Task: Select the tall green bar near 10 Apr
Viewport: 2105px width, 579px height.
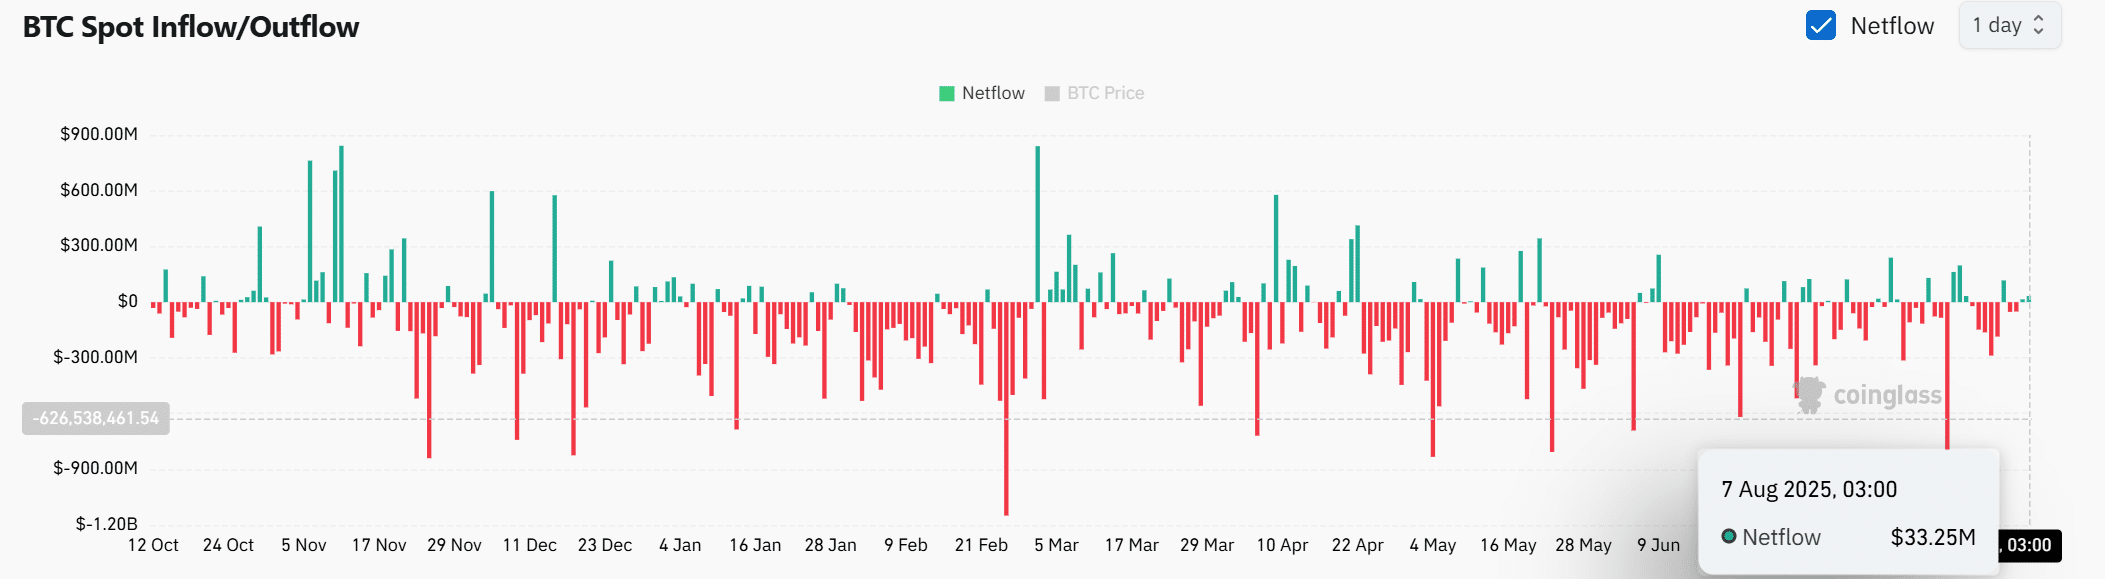Action: (1276, 245)
